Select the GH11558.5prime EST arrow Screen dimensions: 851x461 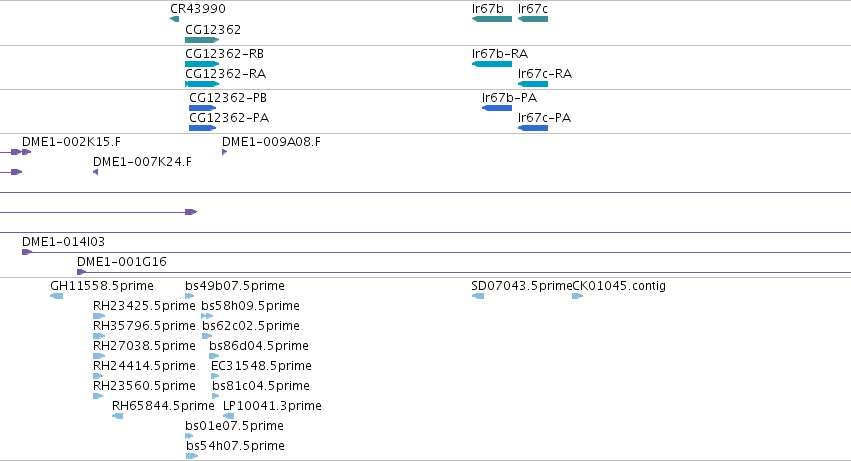pyautogui.click(x=56, y=296)
